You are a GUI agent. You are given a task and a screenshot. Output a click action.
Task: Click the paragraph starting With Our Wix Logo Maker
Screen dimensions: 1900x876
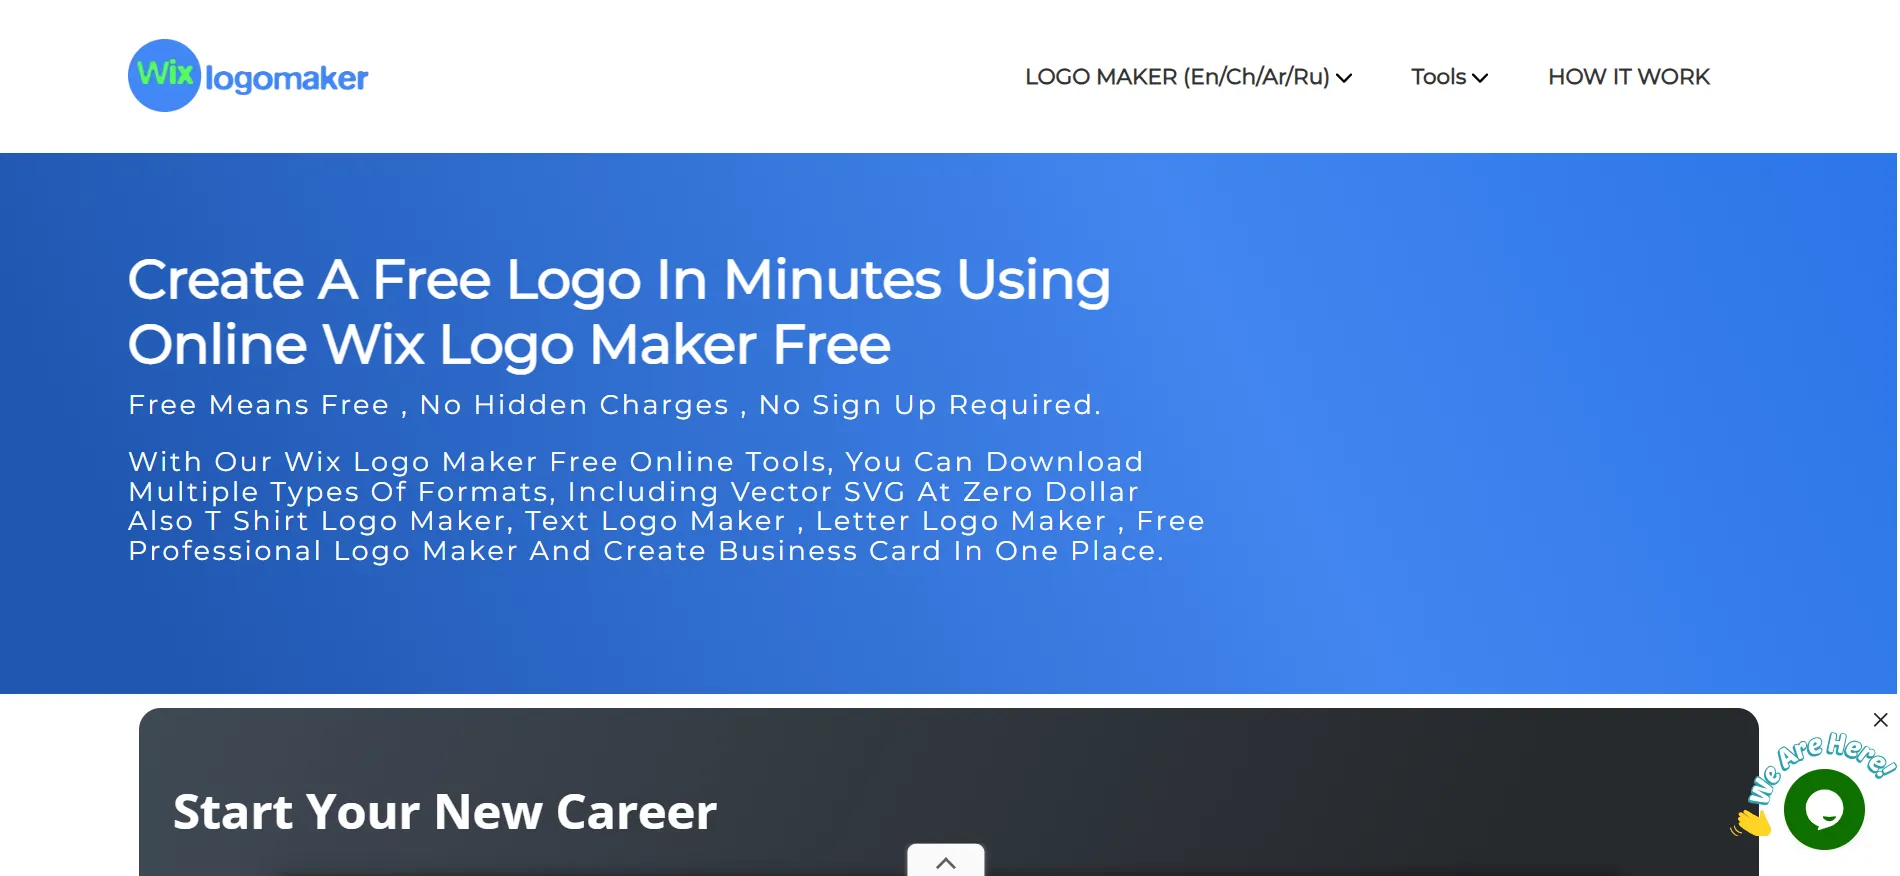(x=666, y=506)
